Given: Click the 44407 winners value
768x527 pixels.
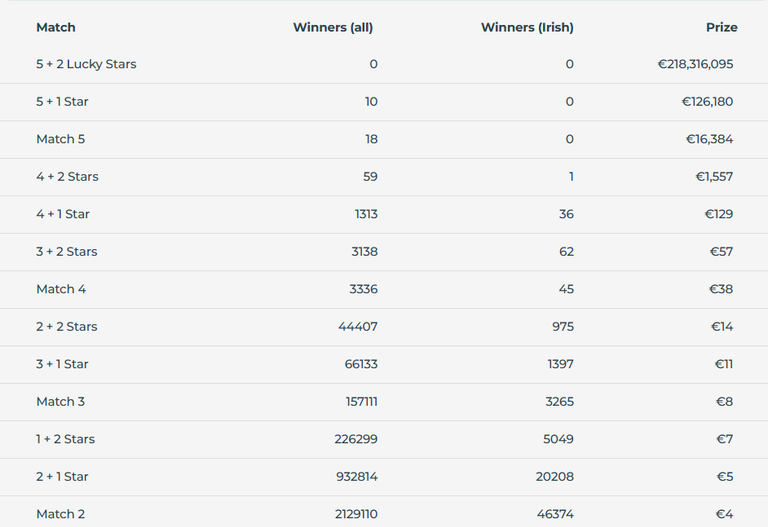Looking at the screenshot, I should pyautogui.click(x=358, y=327).
